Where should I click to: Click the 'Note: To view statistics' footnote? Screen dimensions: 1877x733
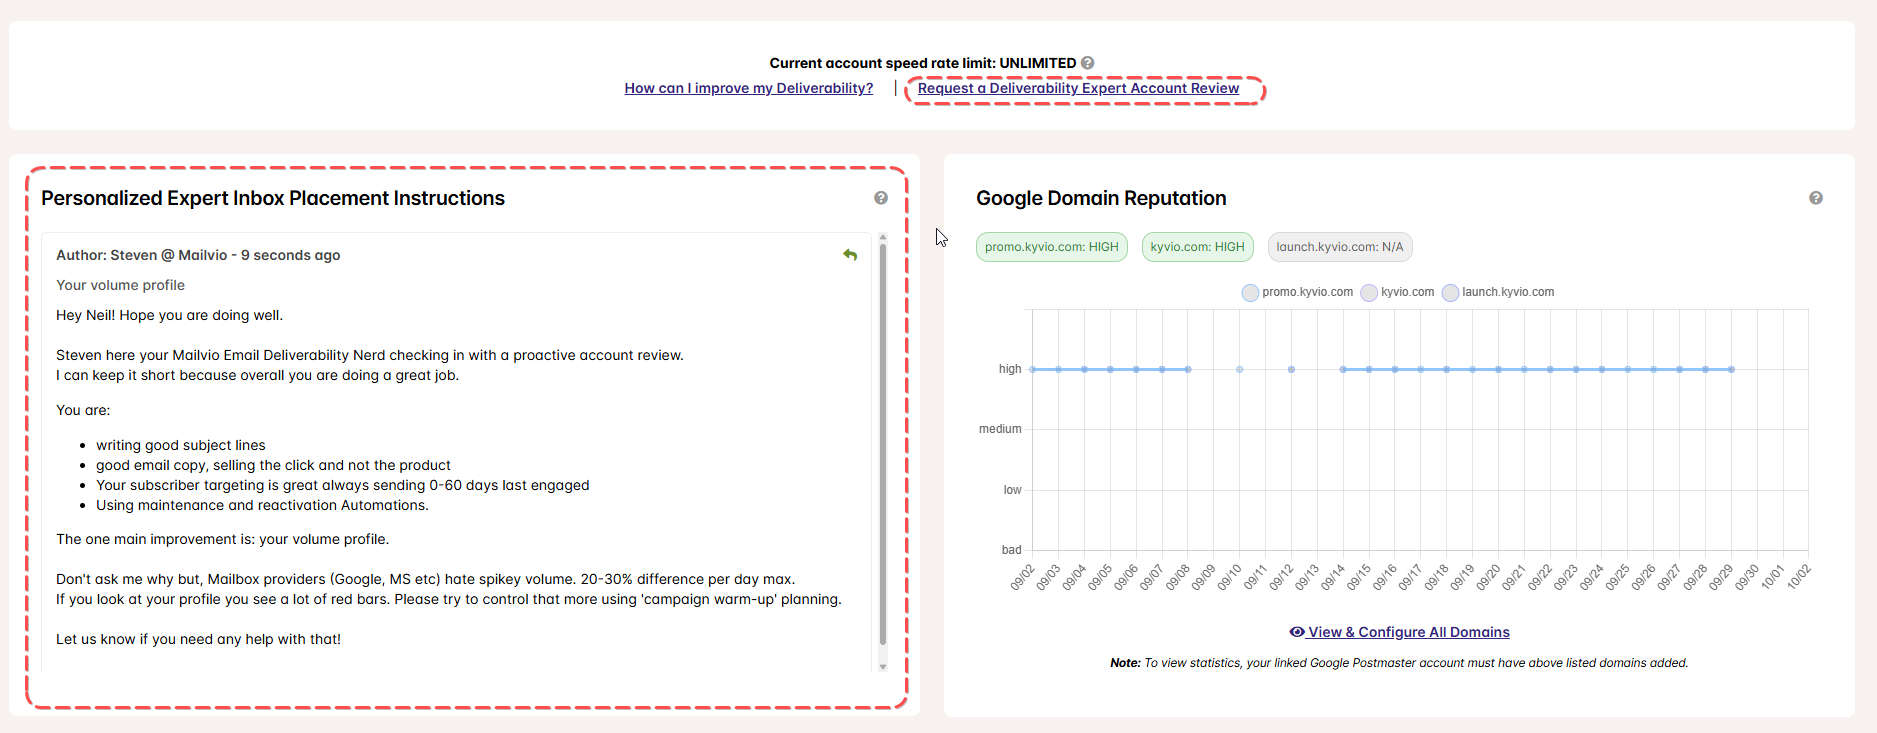point(1399,663)
